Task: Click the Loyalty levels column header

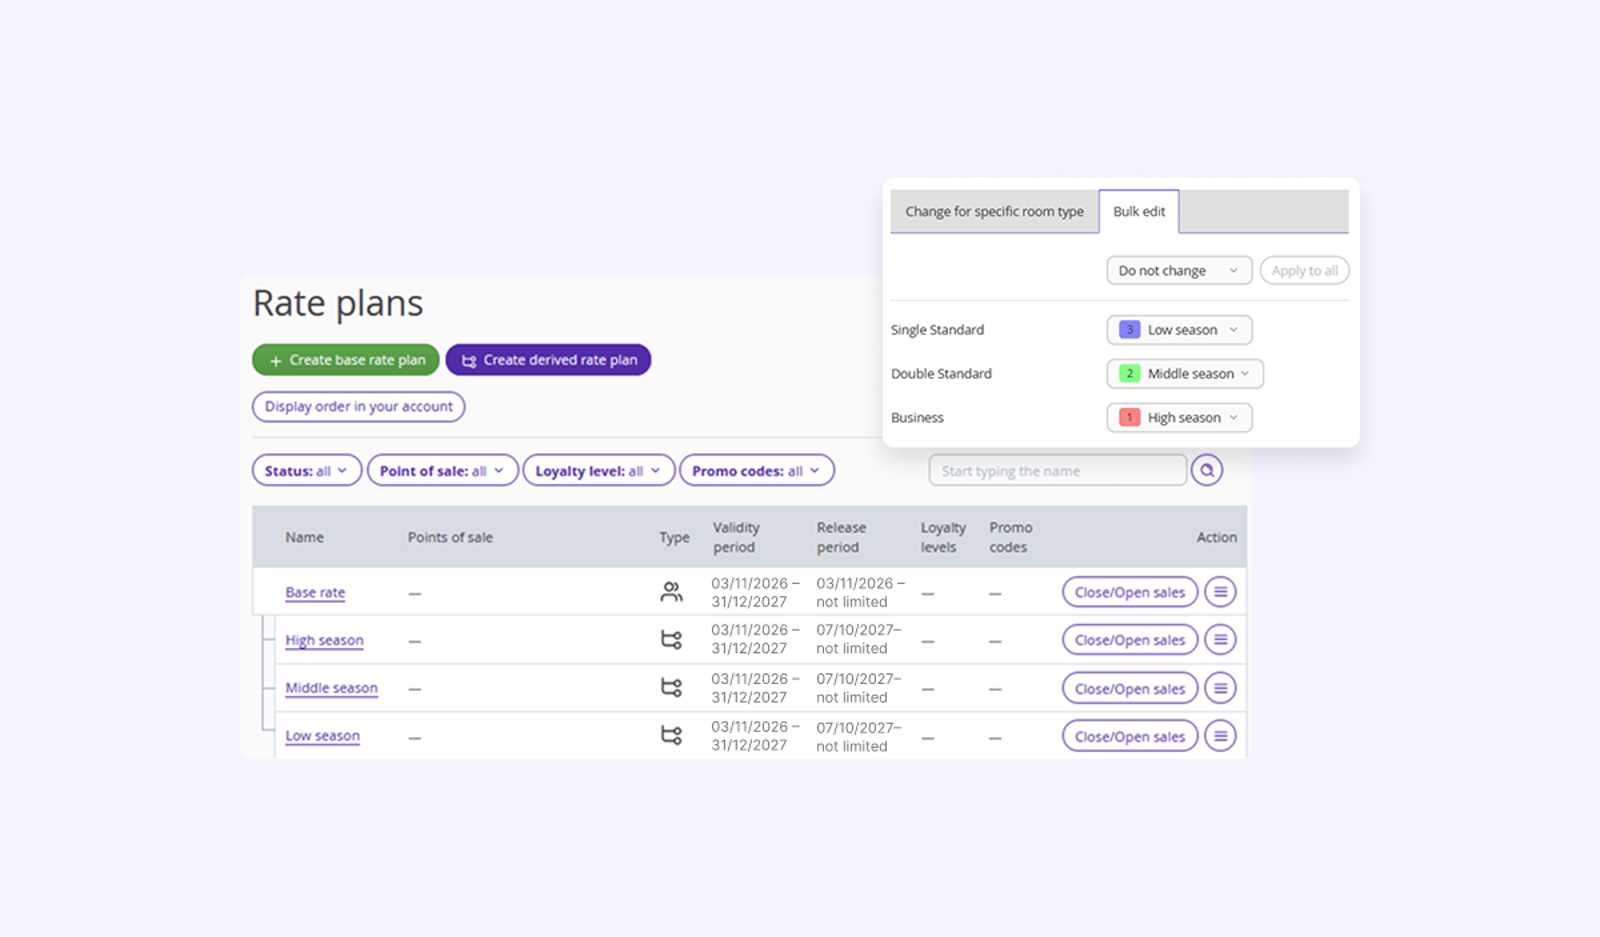Action: pyautogui.click(x=943, y=537)
